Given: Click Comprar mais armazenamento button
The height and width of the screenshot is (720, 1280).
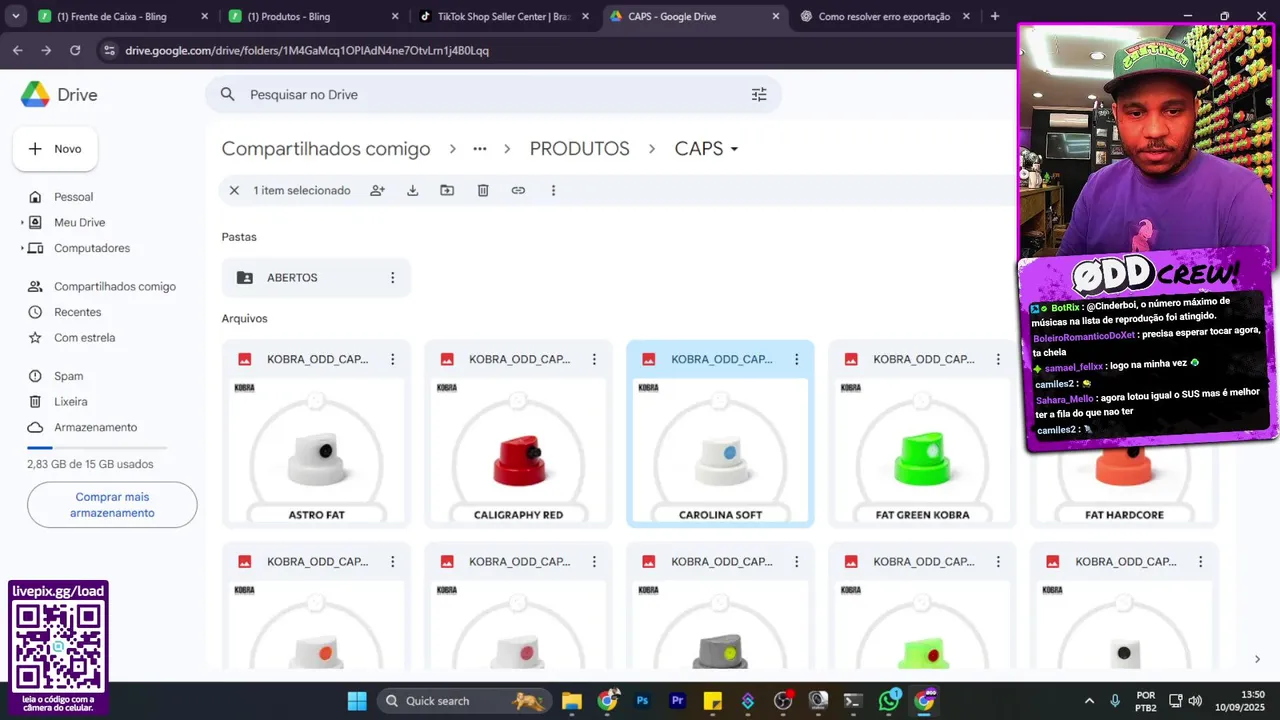Looking at the screenshot, I should [112, 505].
